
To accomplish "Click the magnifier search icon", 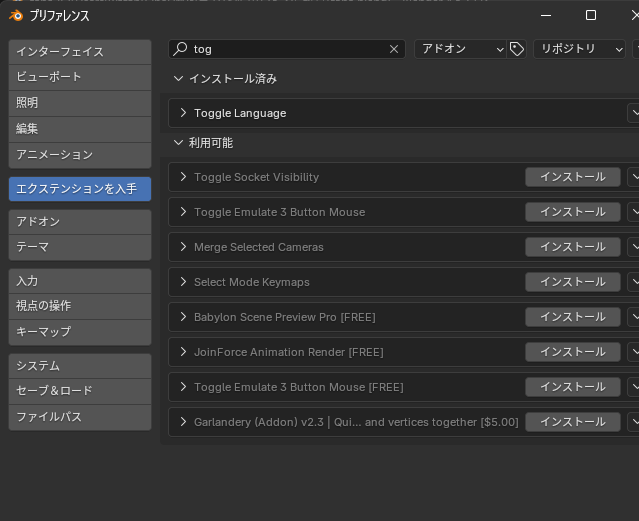I will coord(180,49).
